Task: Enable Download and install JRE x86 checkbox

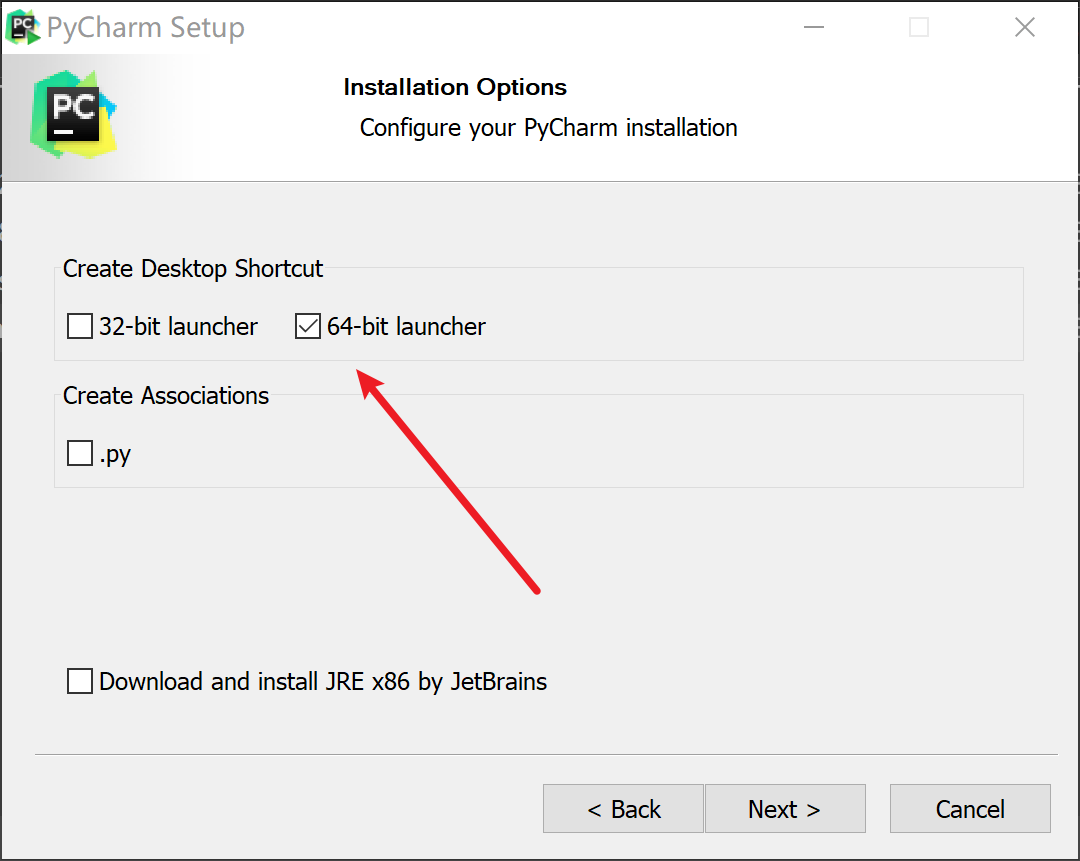Action: [x=80, y=681]
